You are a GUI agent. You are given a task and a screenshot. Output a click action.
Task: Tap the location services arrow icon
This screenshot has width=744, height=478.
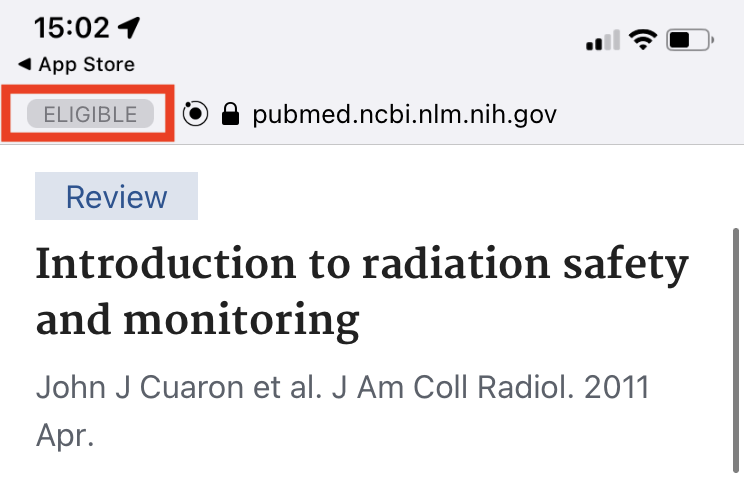(x=129, y=27)
